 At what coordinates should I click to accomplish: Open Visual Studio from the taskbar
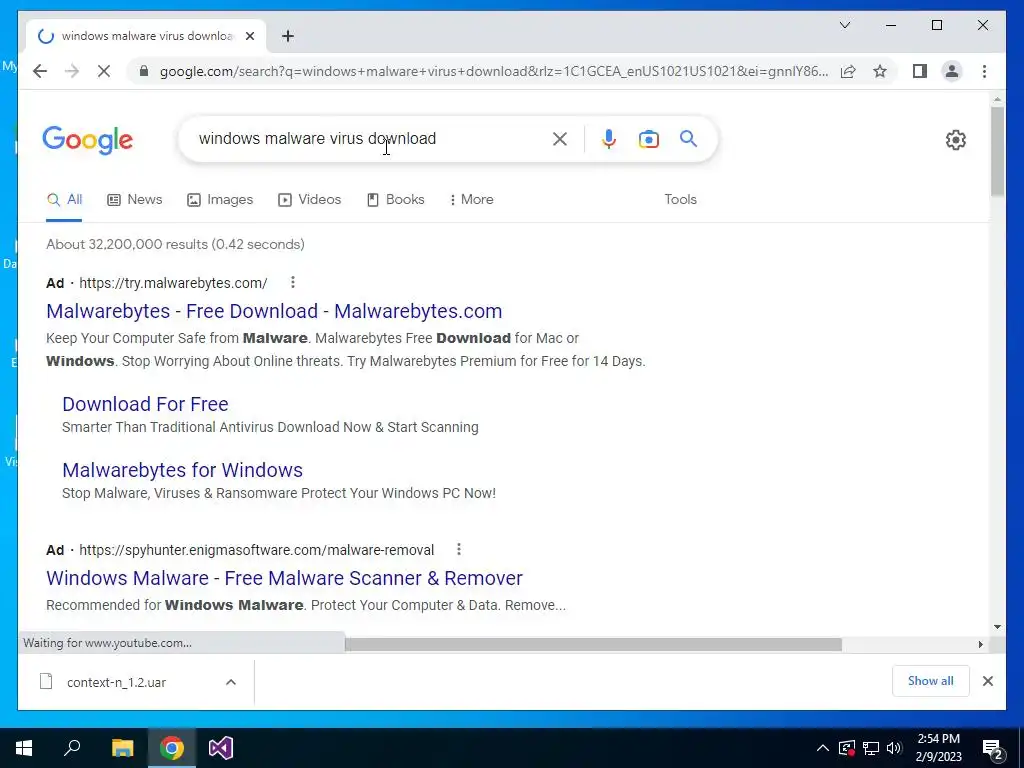click(221, 748)
